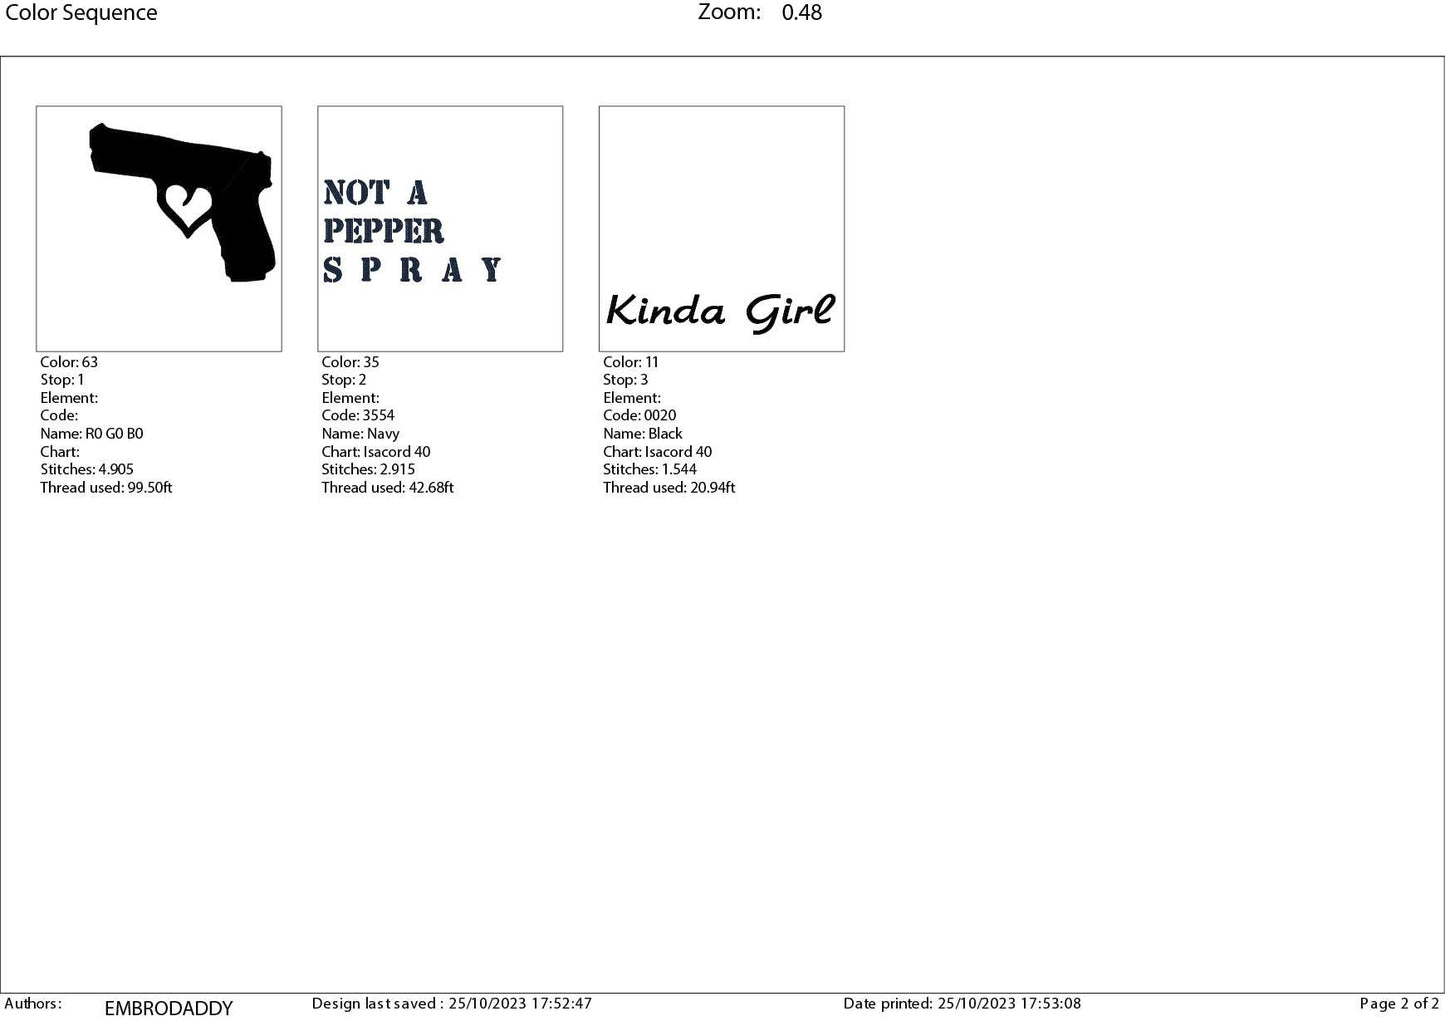Click the EMBRODADDY author name
Screen dimensions: 1445x1021
168,1008
